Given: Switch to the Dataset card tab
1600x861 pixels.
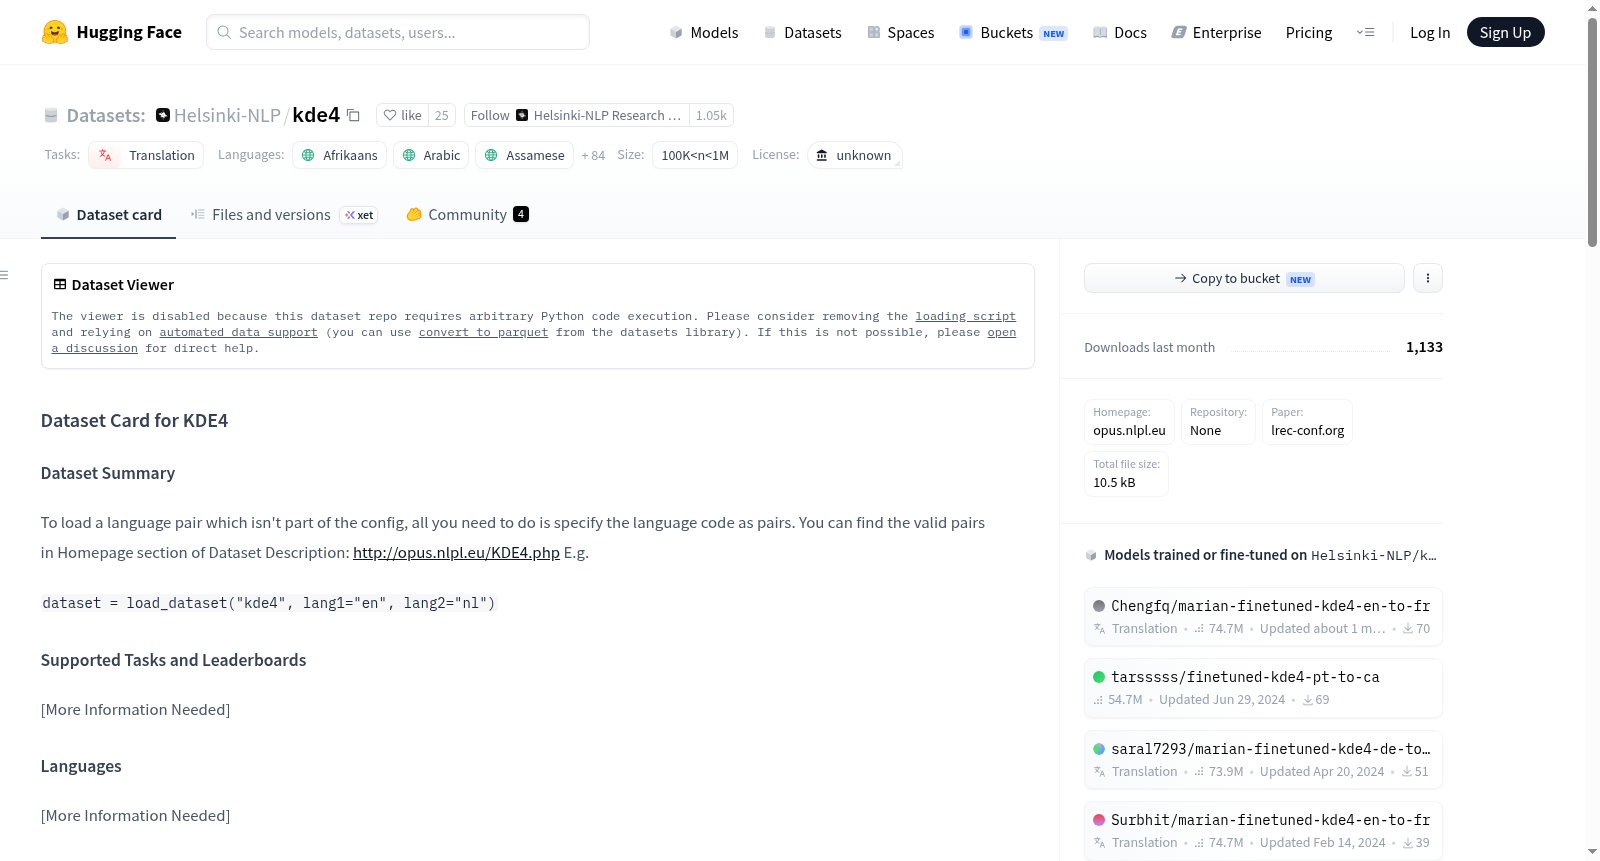Looking at the screenshot, I should 108,215.
